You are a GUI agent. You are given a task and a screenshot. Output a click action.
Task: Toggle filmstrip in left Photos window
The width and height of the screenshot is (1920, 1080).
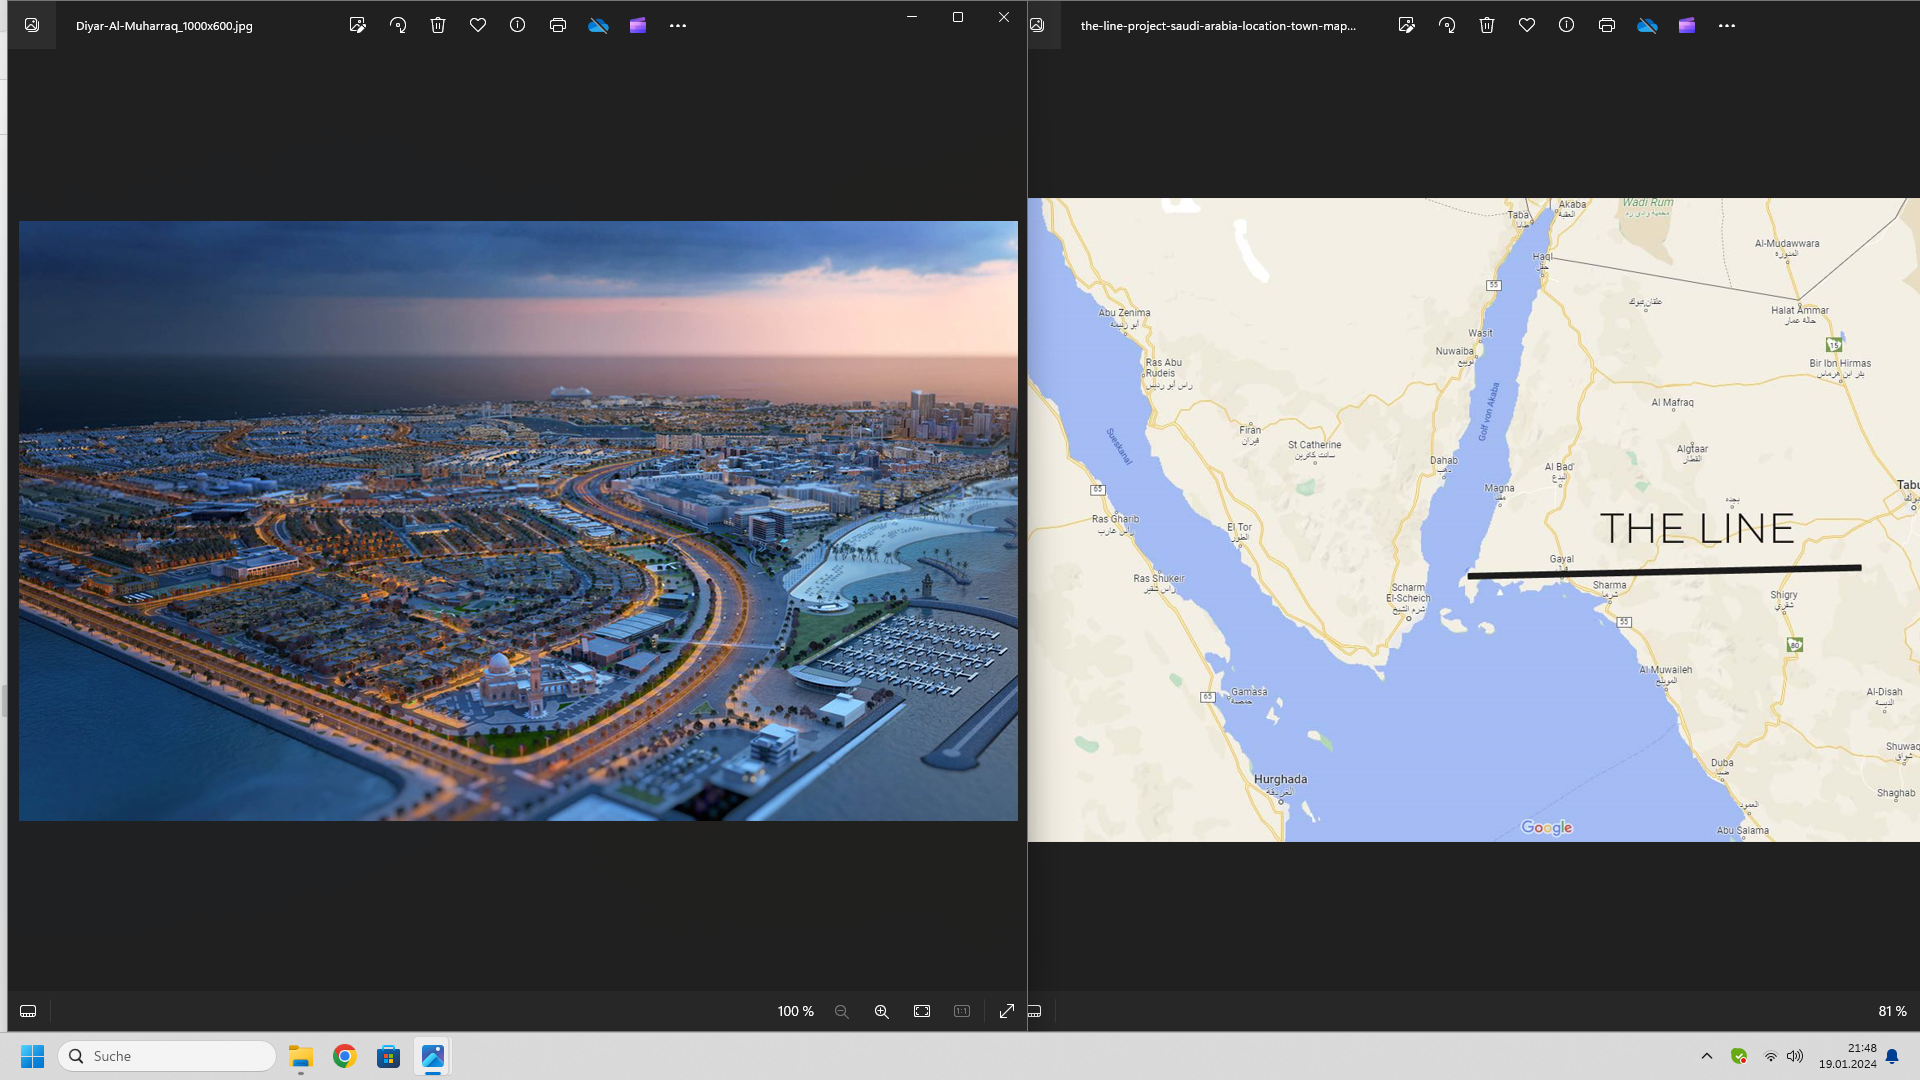(x=28, y=1012)
